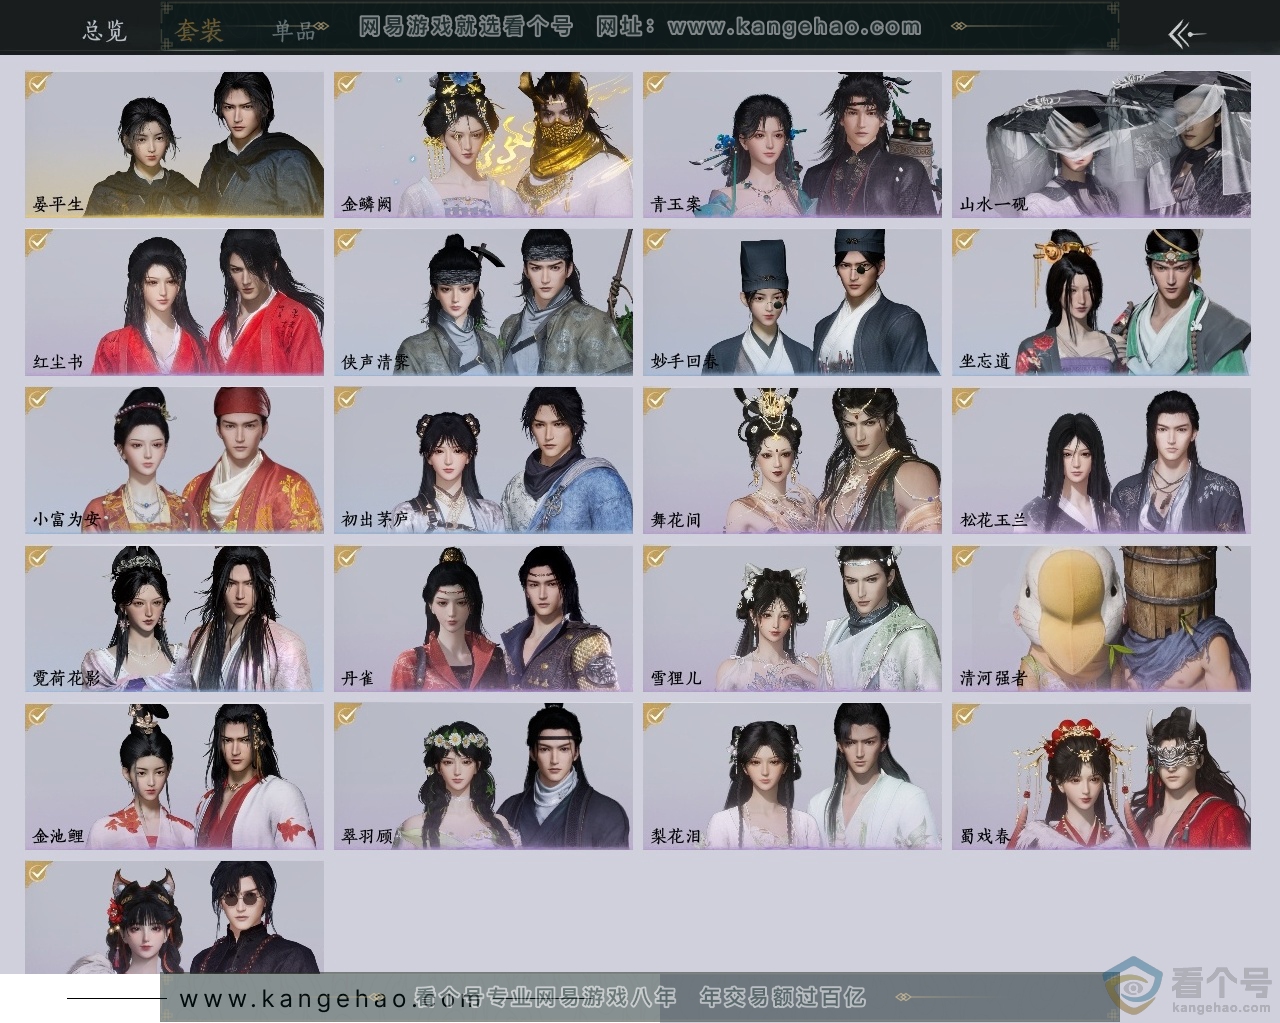
Task: View the 松花玉兰 costume set thumbnail
Action: [1101, 460]
